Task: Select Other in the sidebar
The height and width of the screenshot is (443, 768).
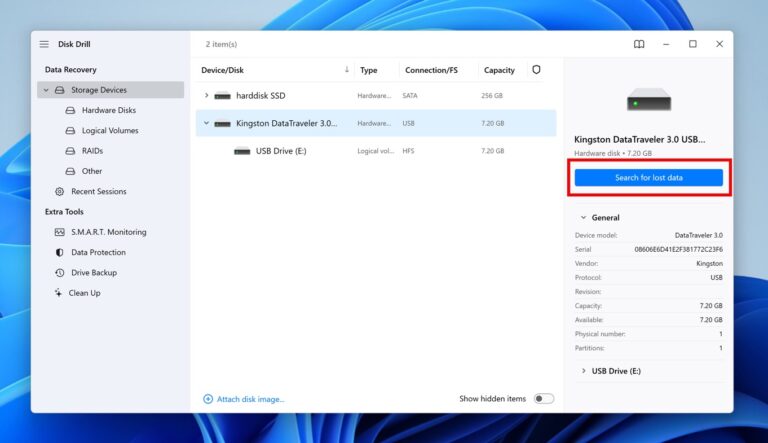Action: [92, 171]
